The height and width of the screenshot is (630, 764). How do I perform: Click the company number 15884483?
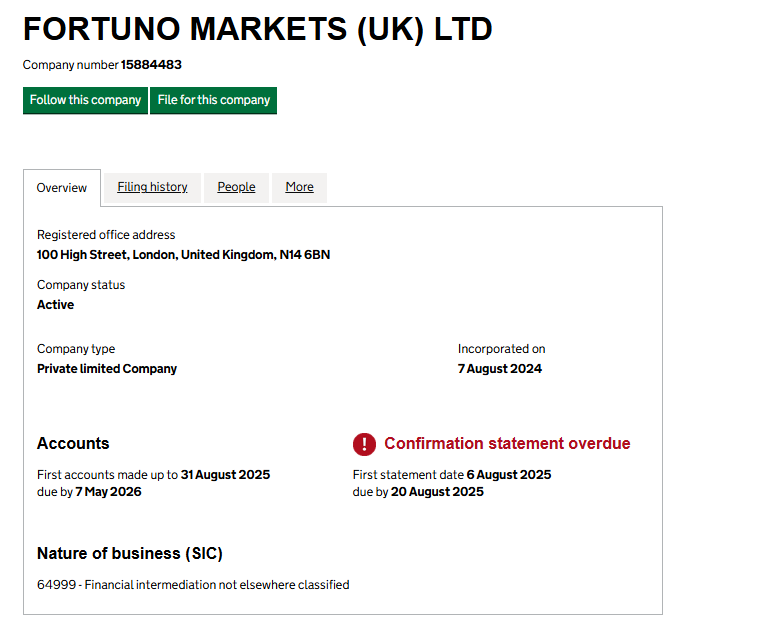(x=151, y=65)
